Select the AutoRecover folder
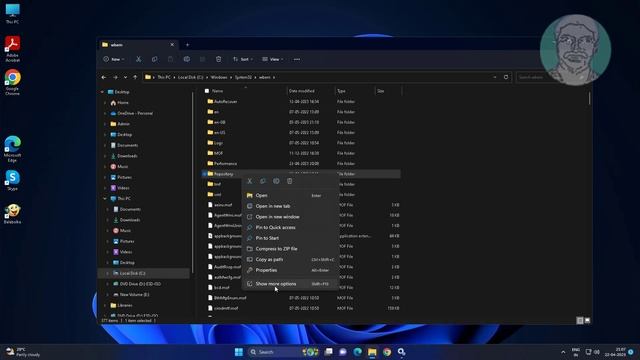The image size is (640, 360). click(x=225, y=102)
